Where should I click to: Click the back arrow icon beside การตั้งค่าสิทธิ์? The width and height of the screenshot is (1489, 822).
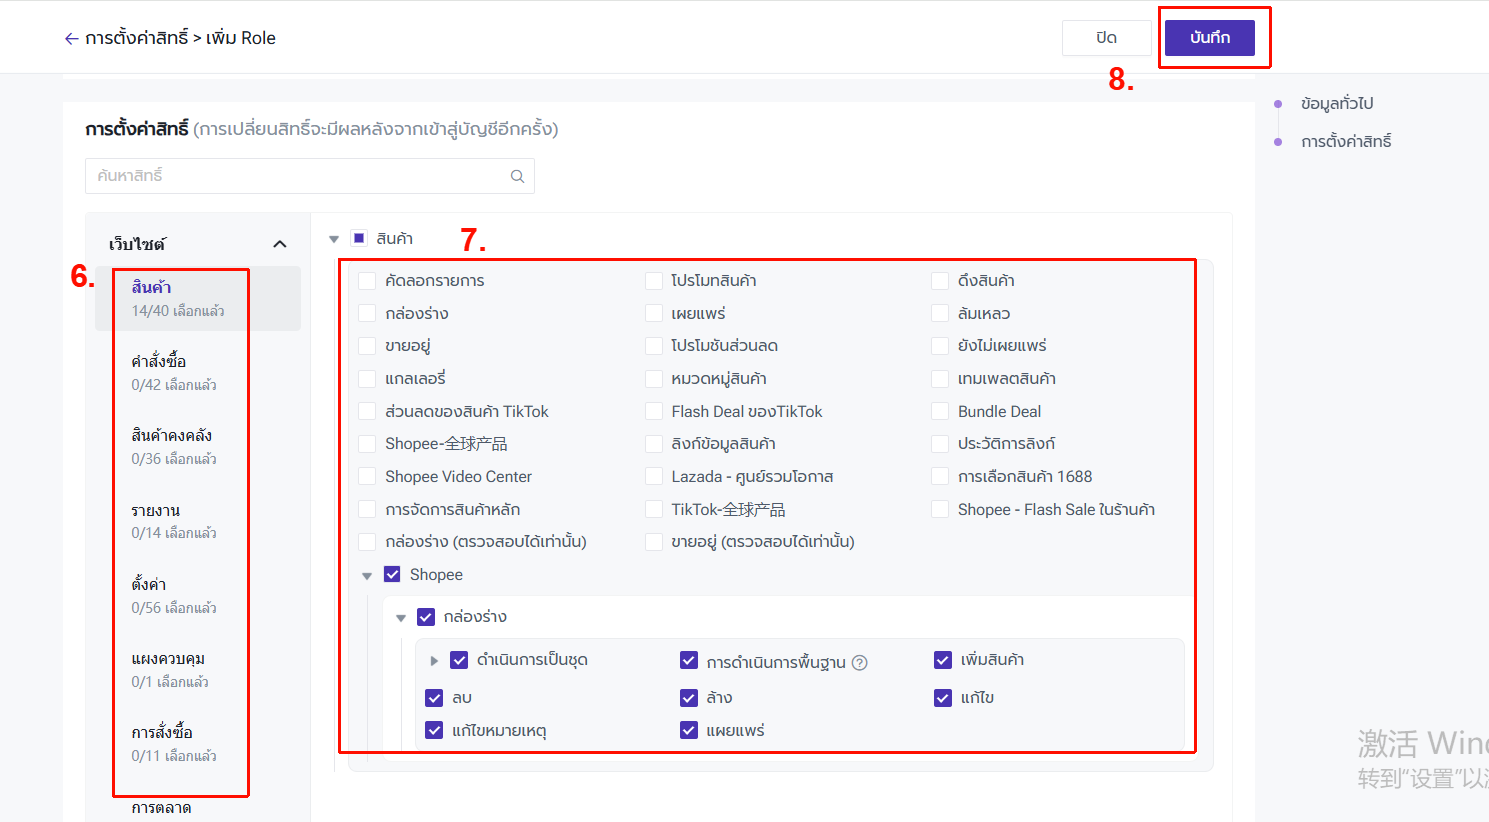tap(71, 39)
